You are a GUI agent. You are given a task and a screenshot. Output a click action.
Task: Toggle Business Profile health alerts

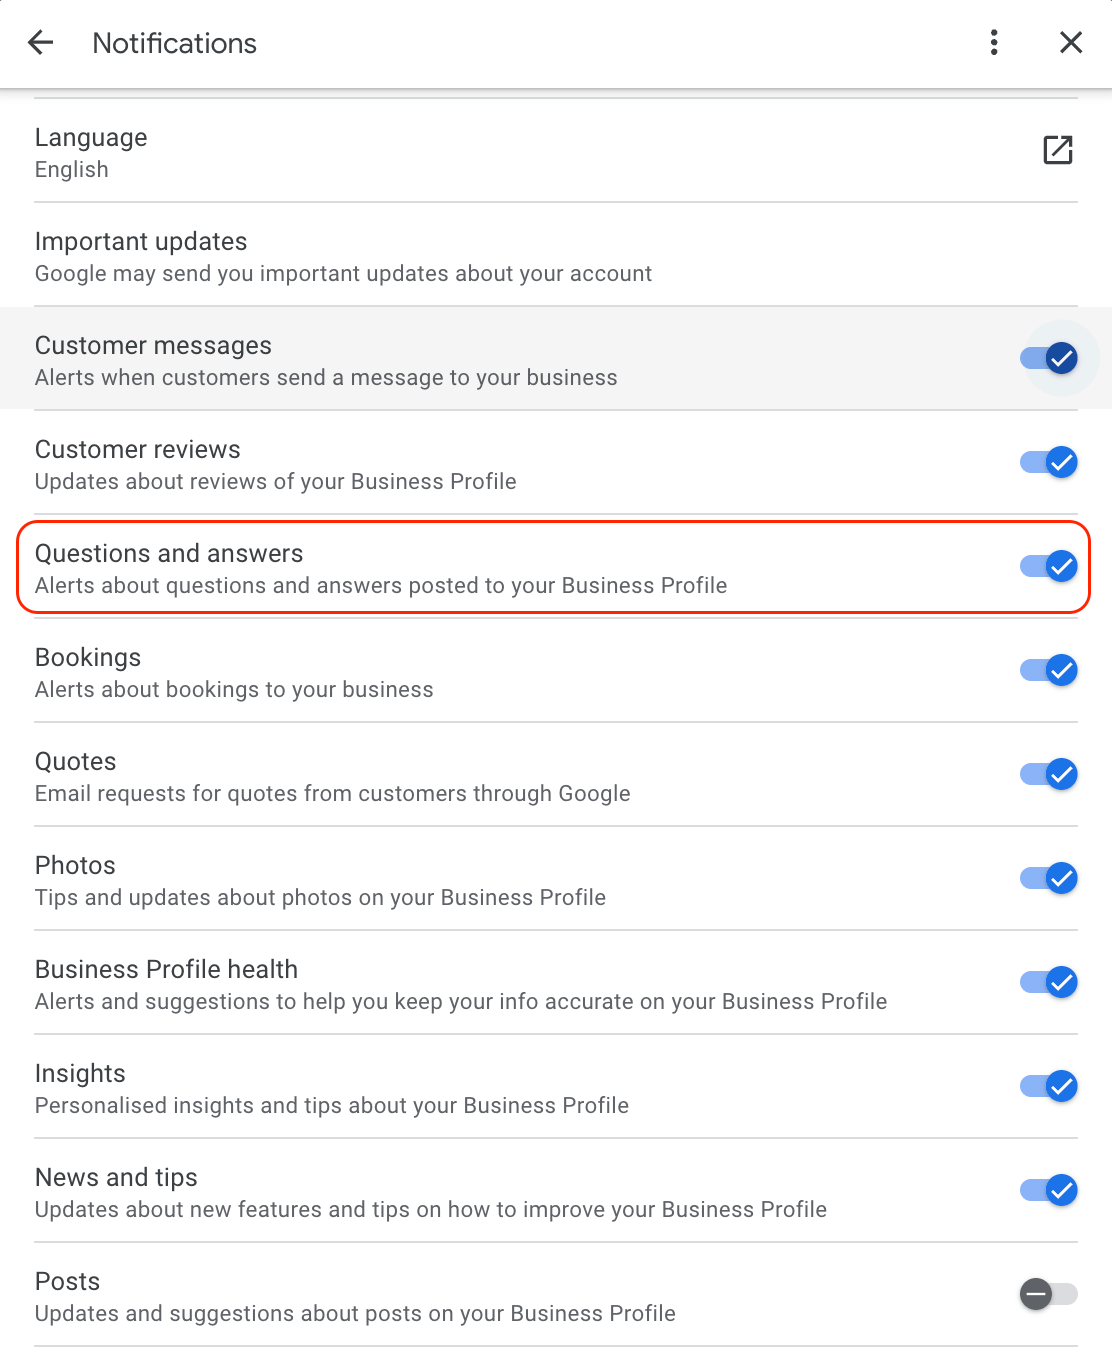tap(1049, 982)
